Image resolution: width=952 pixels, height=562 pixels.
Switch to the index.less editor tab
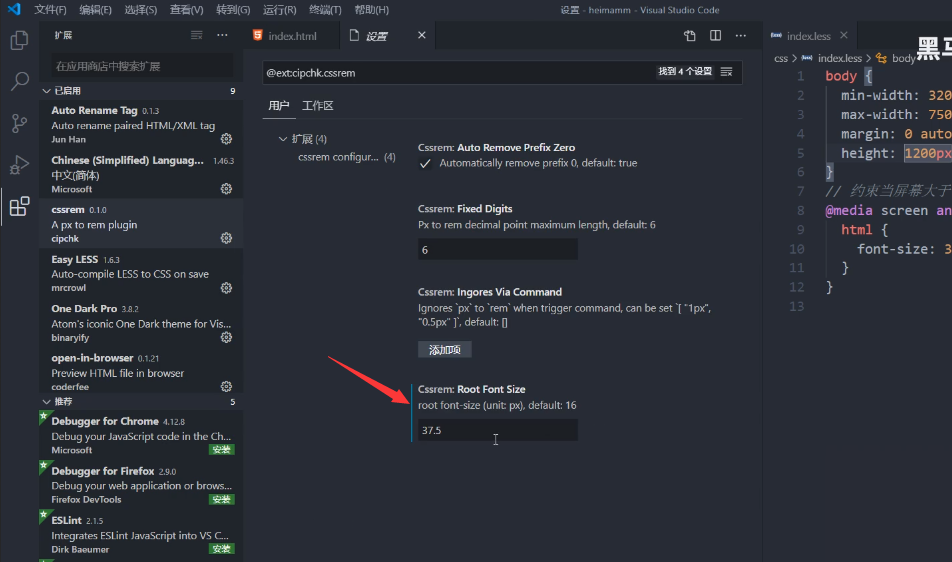point(808,36)
